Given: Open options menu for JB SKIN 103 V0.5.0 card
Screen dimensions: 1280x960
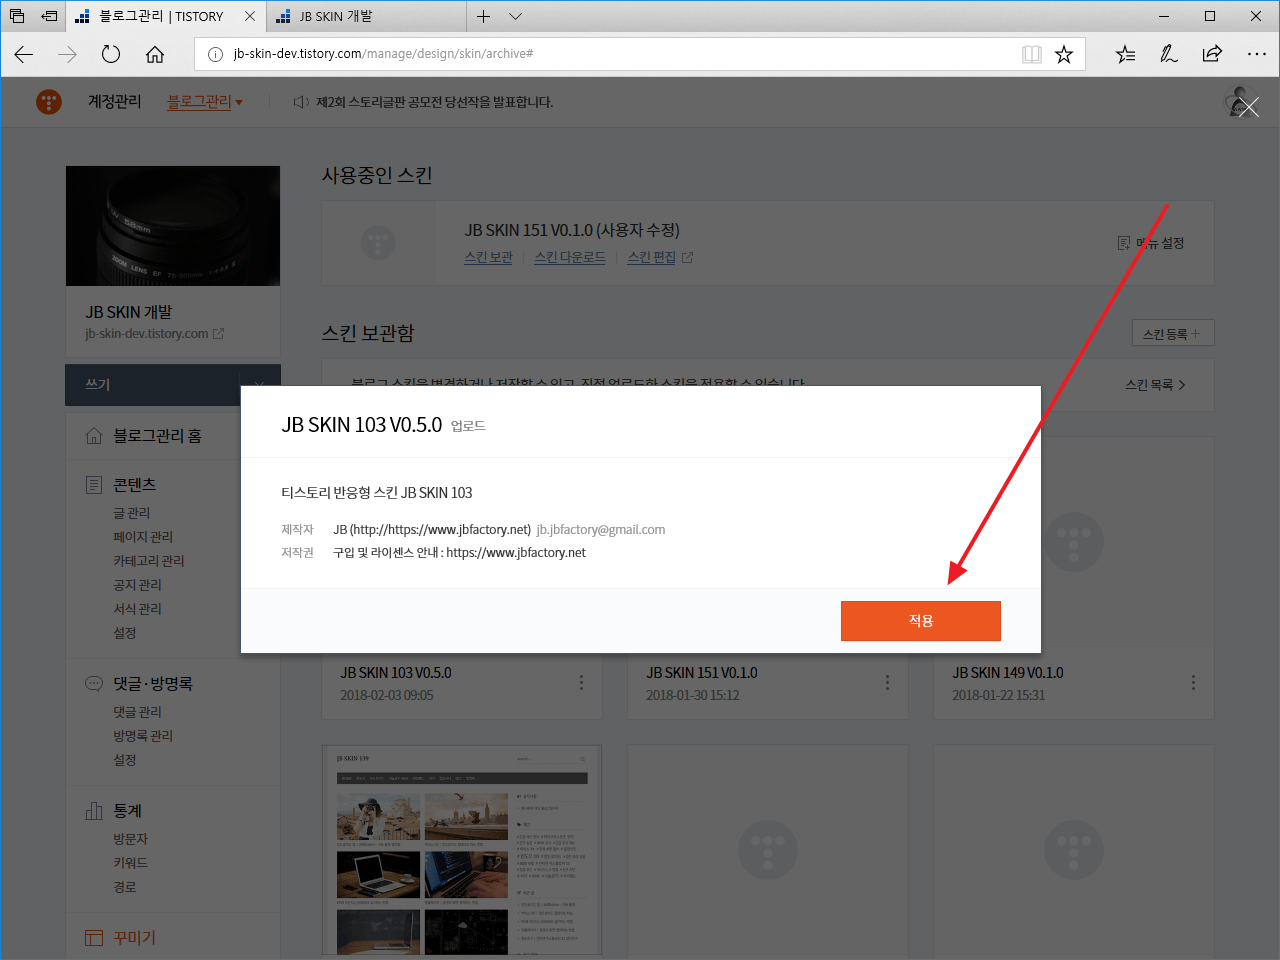Looking at the screenshot, I should pos(581,682).
